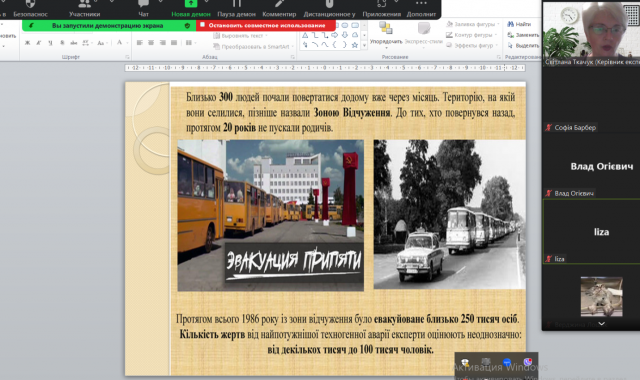Select Світлана Ткачук video tile

tap(591, 33)
